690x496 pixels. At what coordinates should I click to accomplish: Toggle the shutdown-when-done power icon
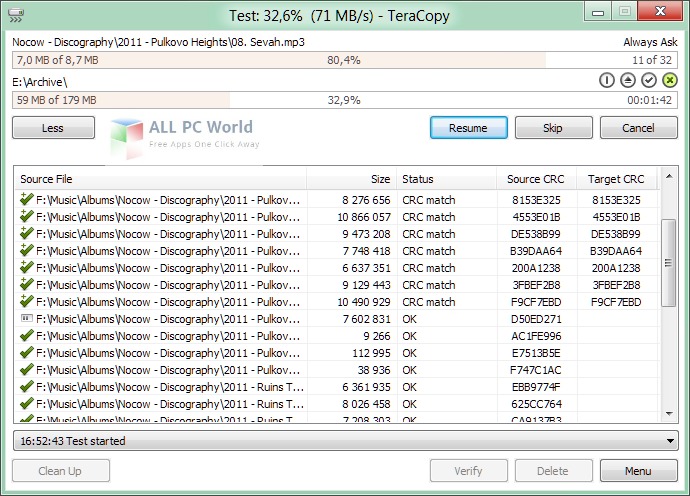606,80
